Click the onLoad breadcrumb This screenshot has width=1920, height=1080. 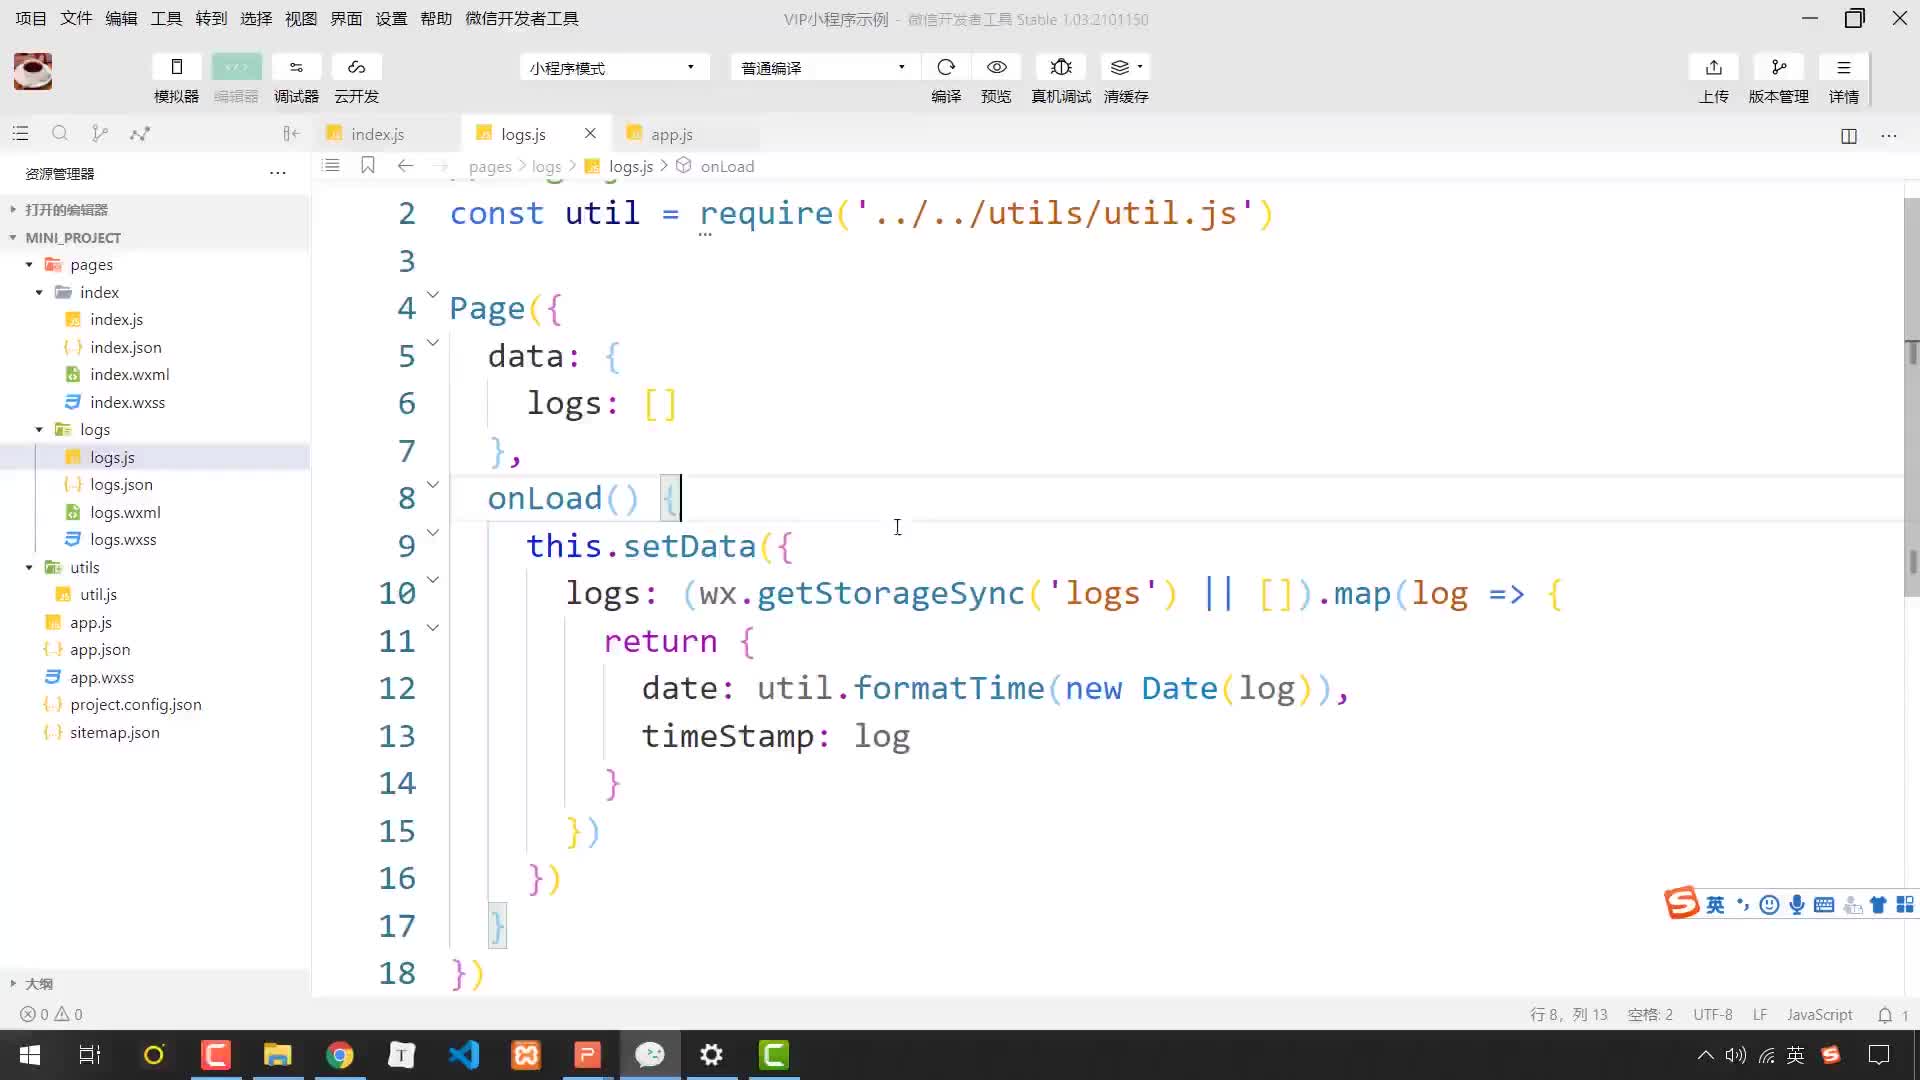(727, 166)
